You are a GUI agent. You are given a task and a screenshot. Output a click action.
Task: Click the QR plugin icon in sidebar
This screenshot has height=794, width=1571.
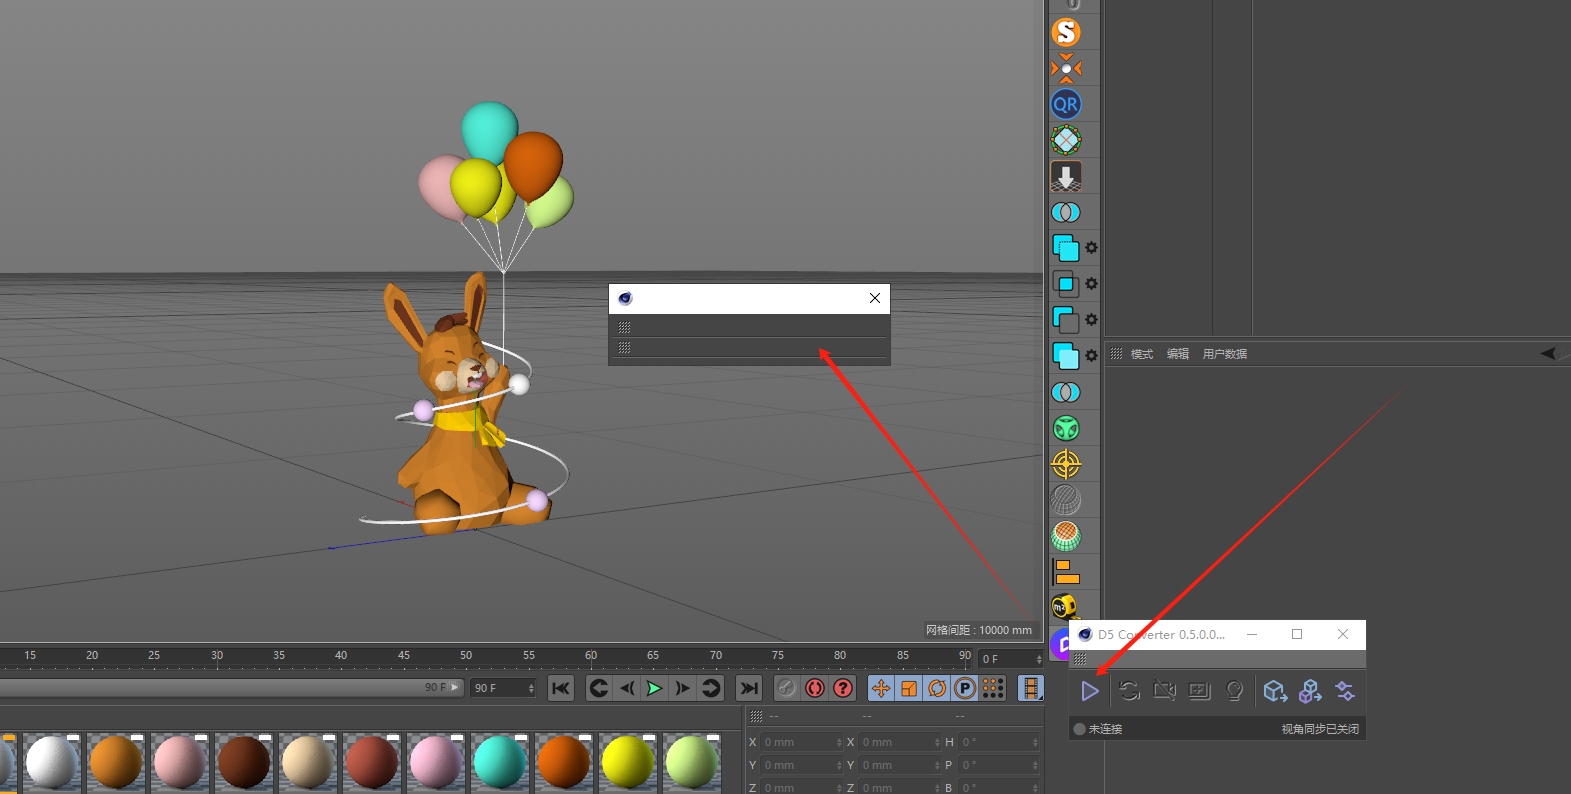(1066, 104)
